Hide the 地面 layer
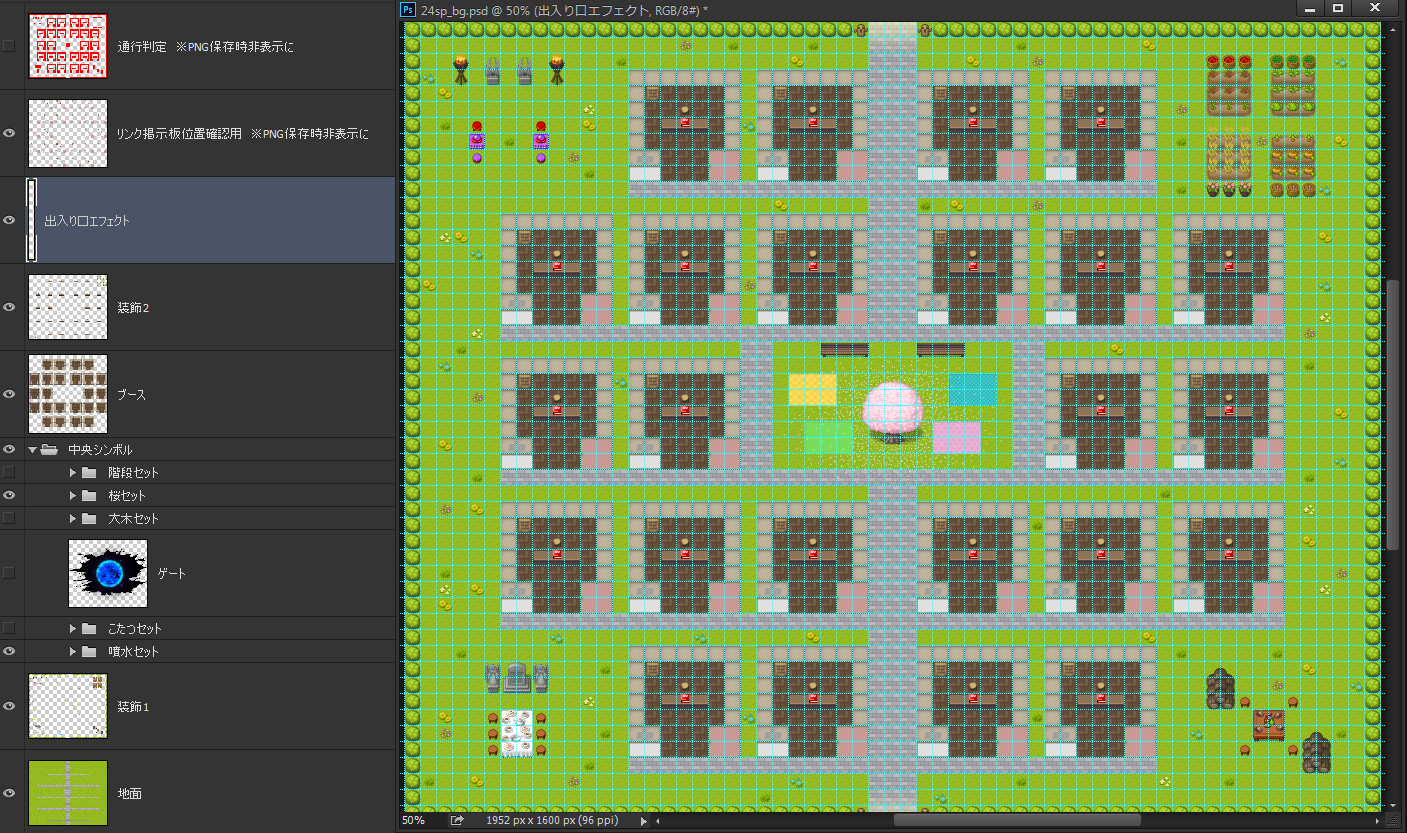Image resolution: width=1407 pixels, height=833 pixels. 9,793
